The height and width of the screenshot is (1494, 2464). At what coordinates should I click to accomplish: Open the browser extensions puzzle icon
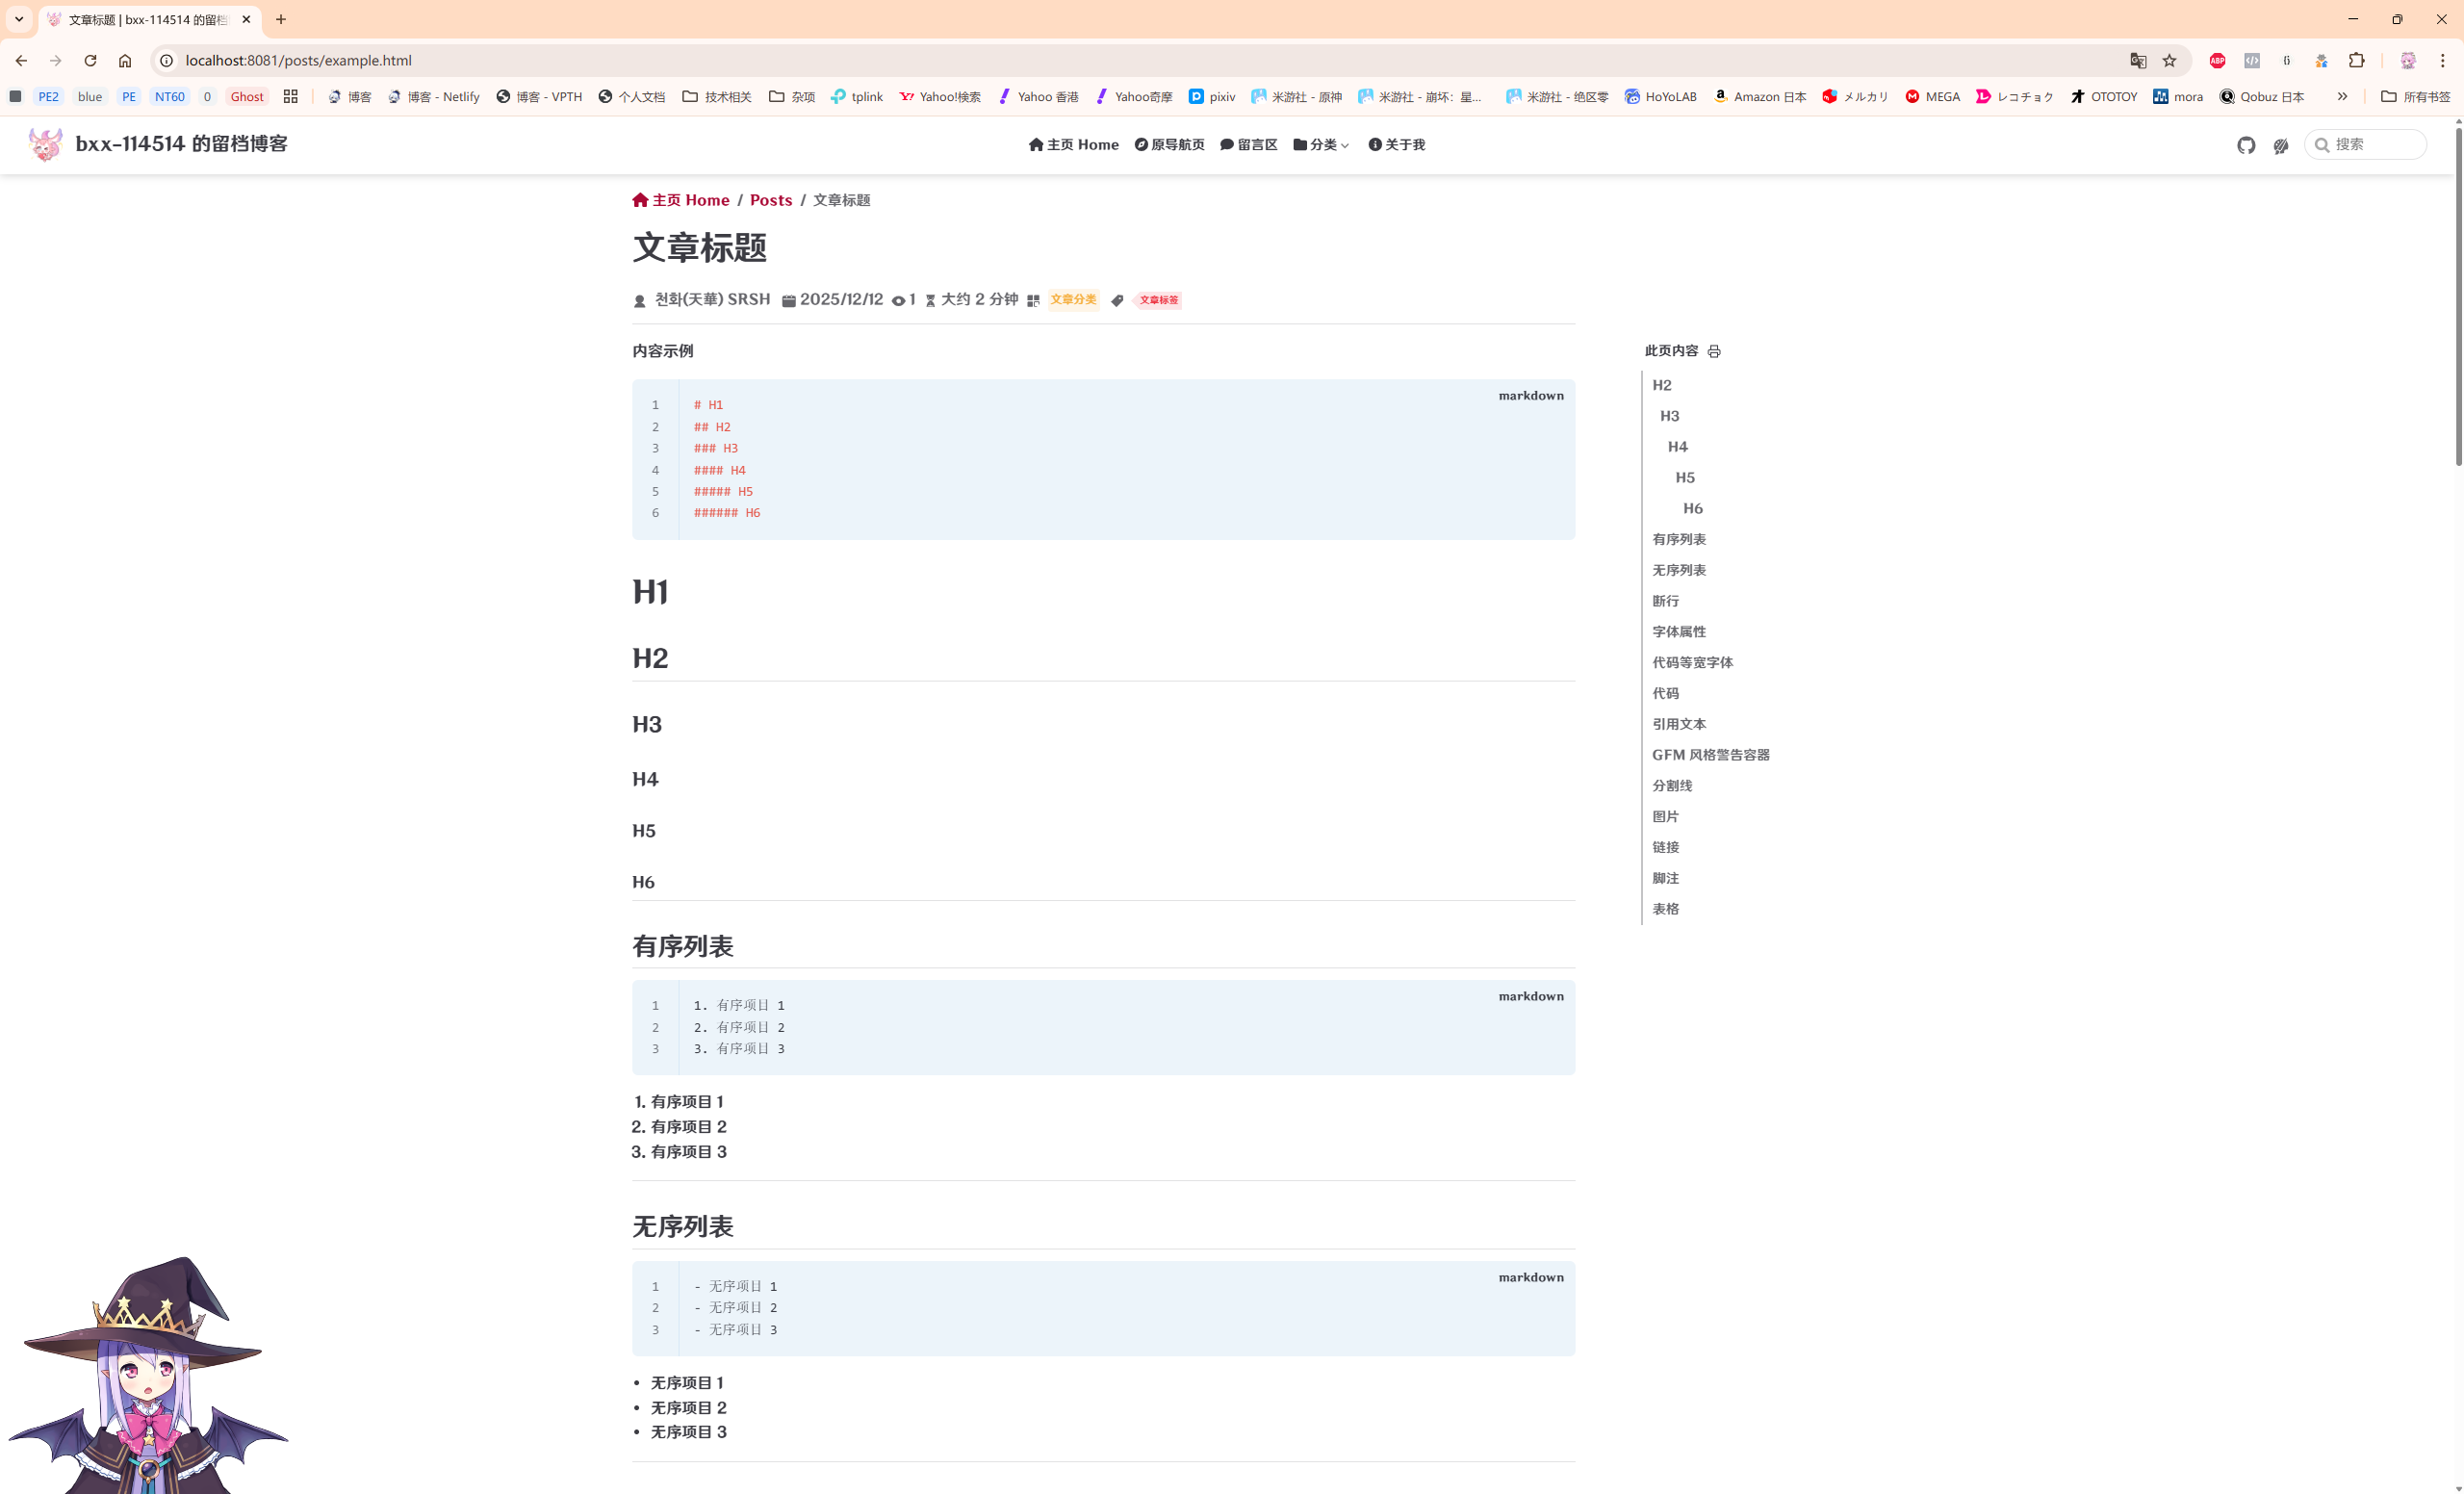click(2356, 61)
